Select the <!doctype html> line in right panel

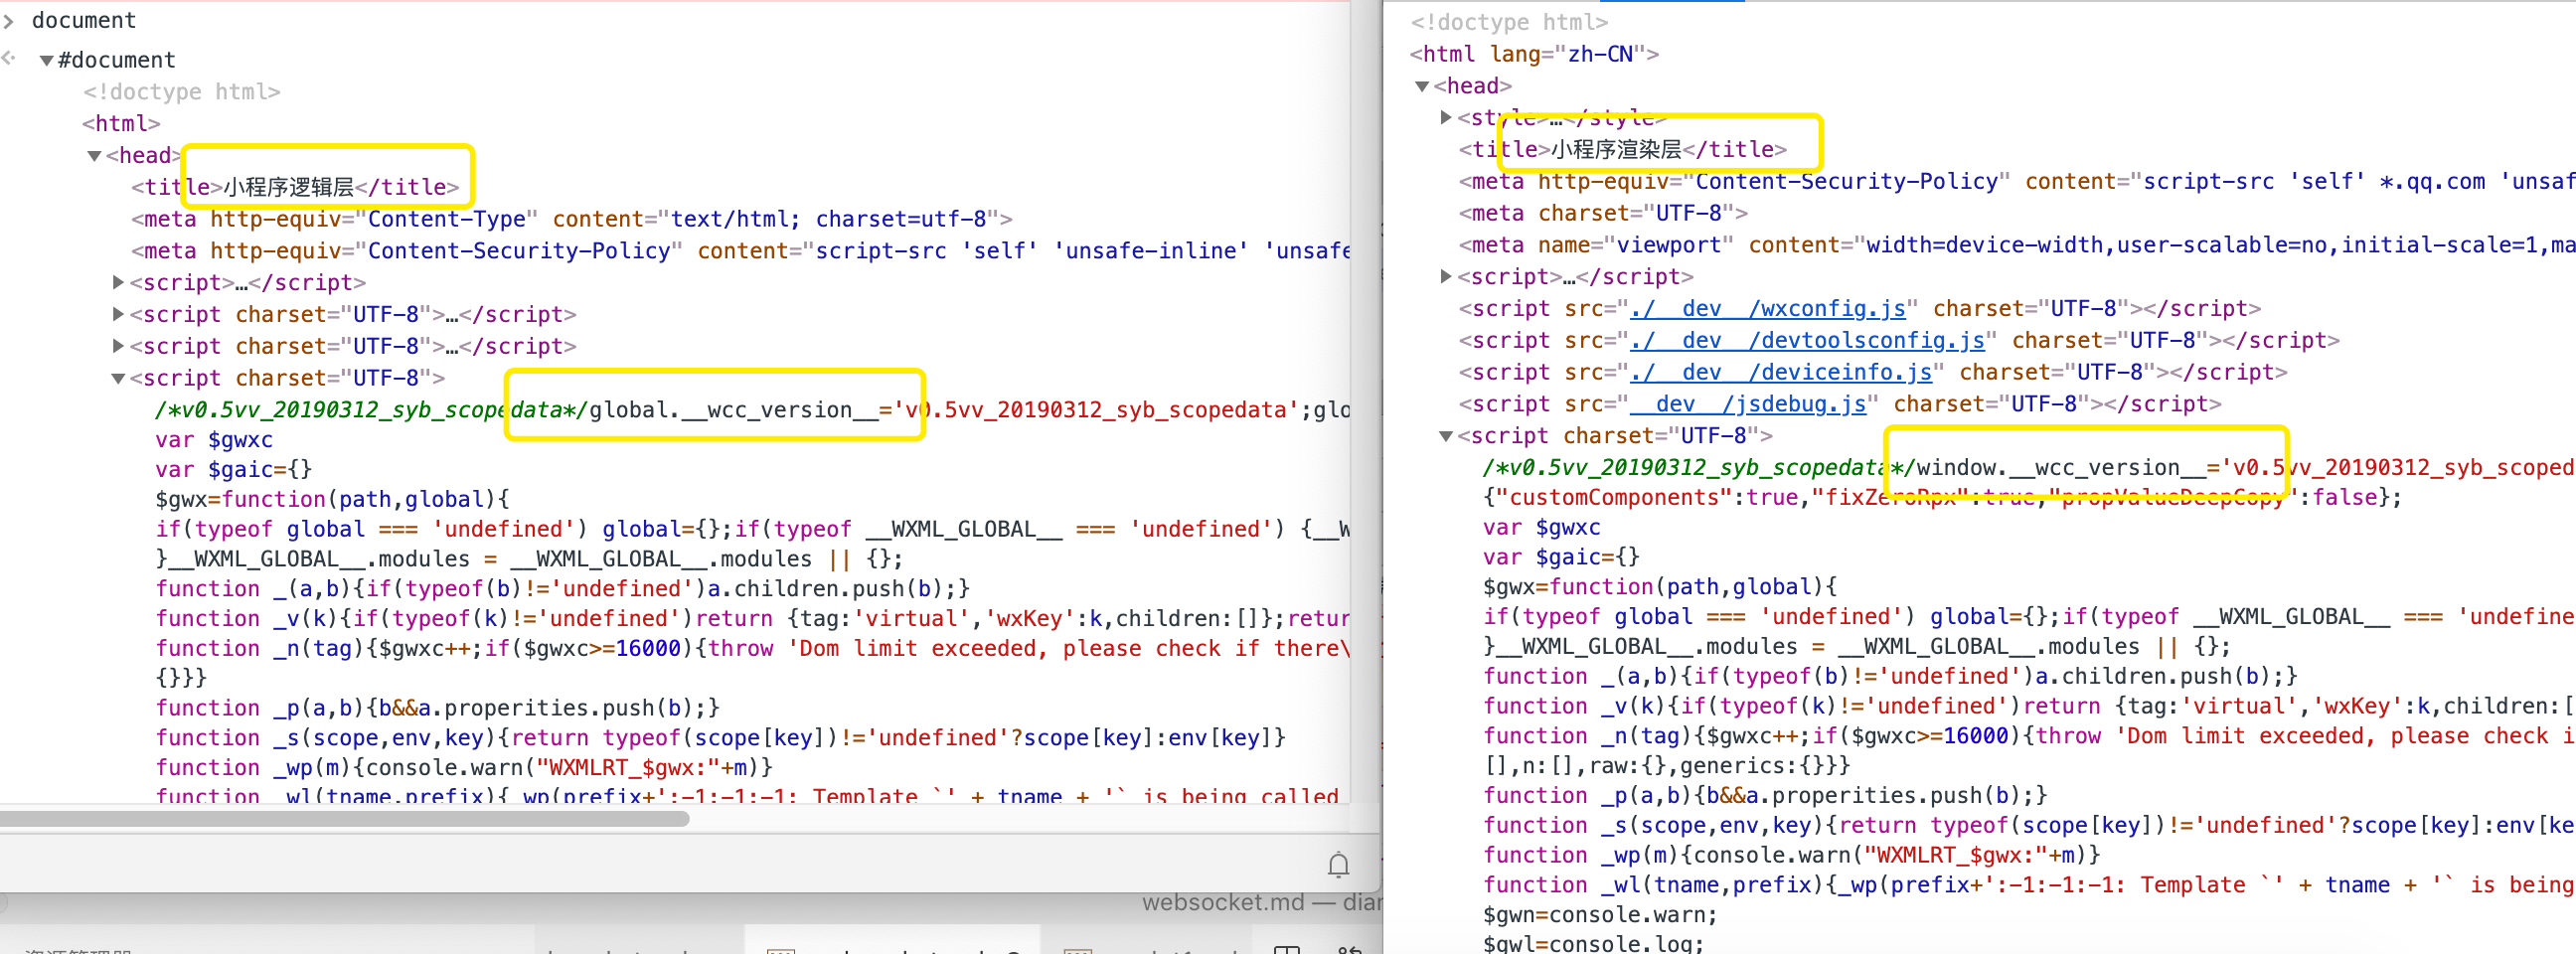1509,22
